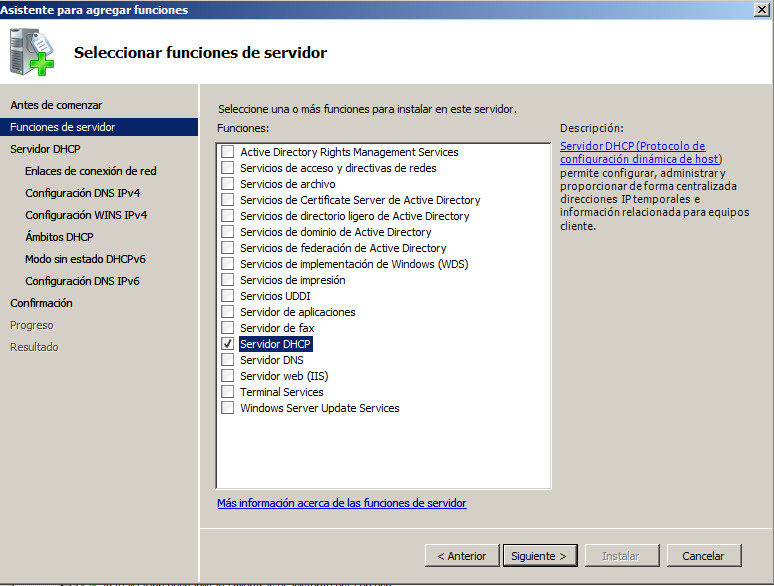The height and width of the screenshot is (586, 774).
Task: Click the Cancelar button
Action: (x=702, y=556)
